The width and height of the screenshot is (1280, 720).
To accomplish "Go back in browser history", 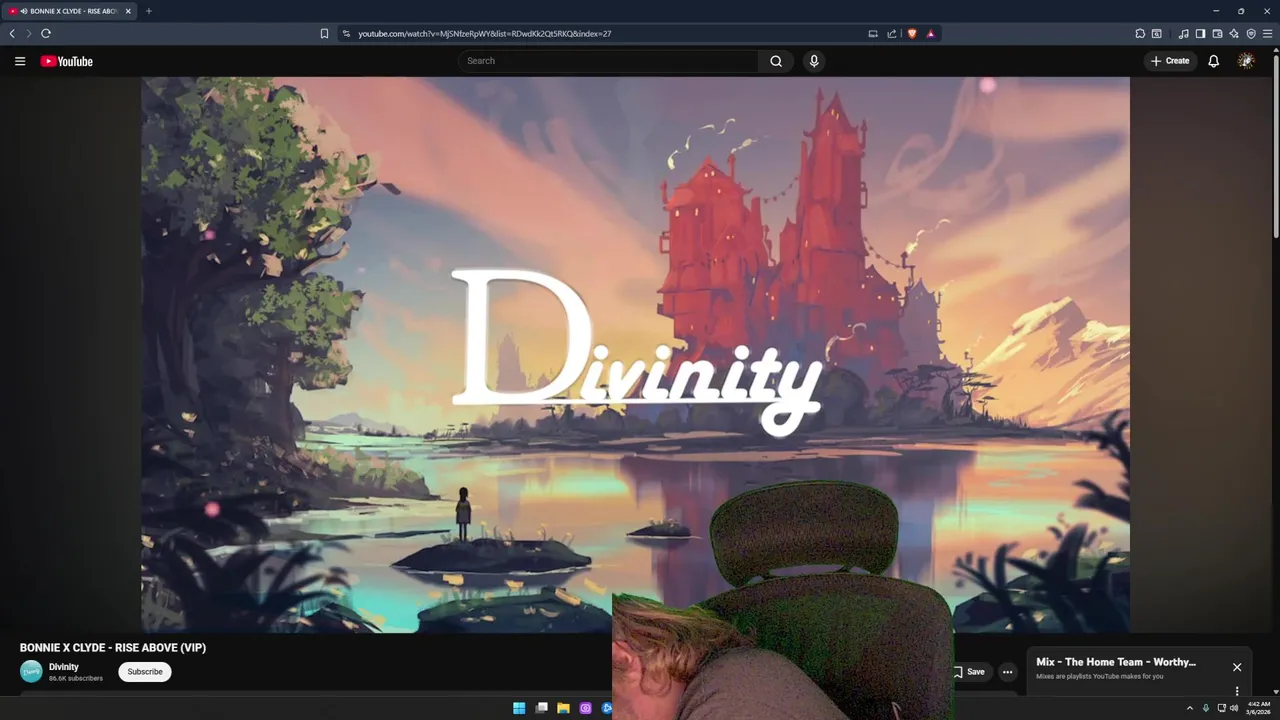I will click(12, 33).
